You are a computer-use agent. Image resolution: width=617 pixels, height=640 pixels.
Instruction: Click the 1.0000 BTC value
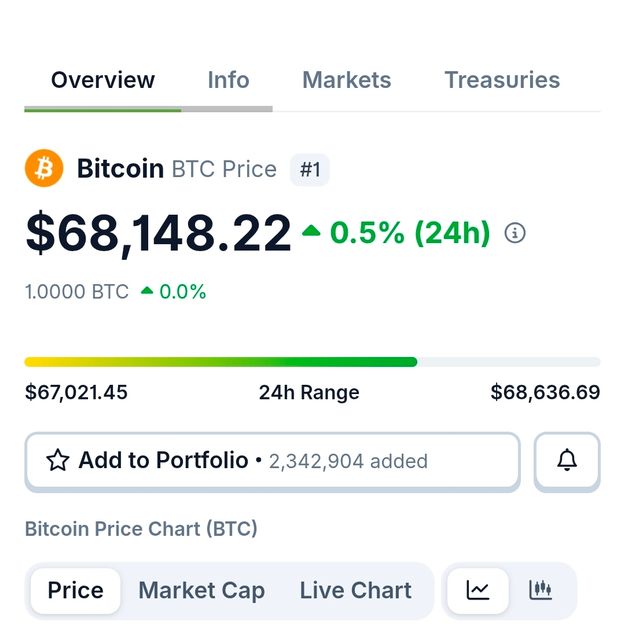[x=77, y=292]
